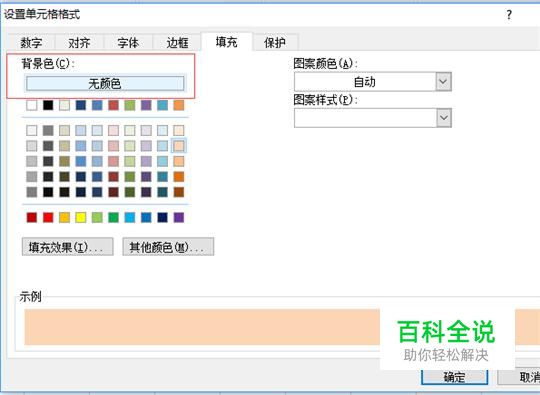Screen dimensions: 540x395
Task: Expand the 图案颜色 dropdown showing 自动
Action: coord(443,82)
